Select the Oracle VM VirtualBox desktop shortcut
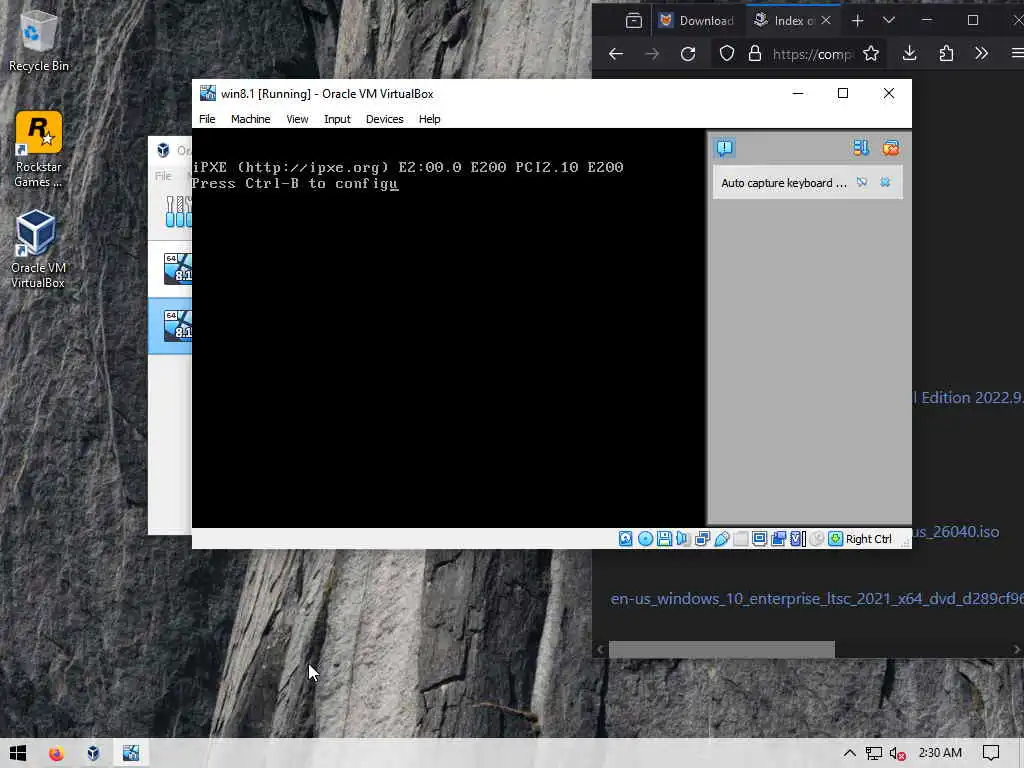1024x768 pixels. pyautogui.click(x=38, y=249)
